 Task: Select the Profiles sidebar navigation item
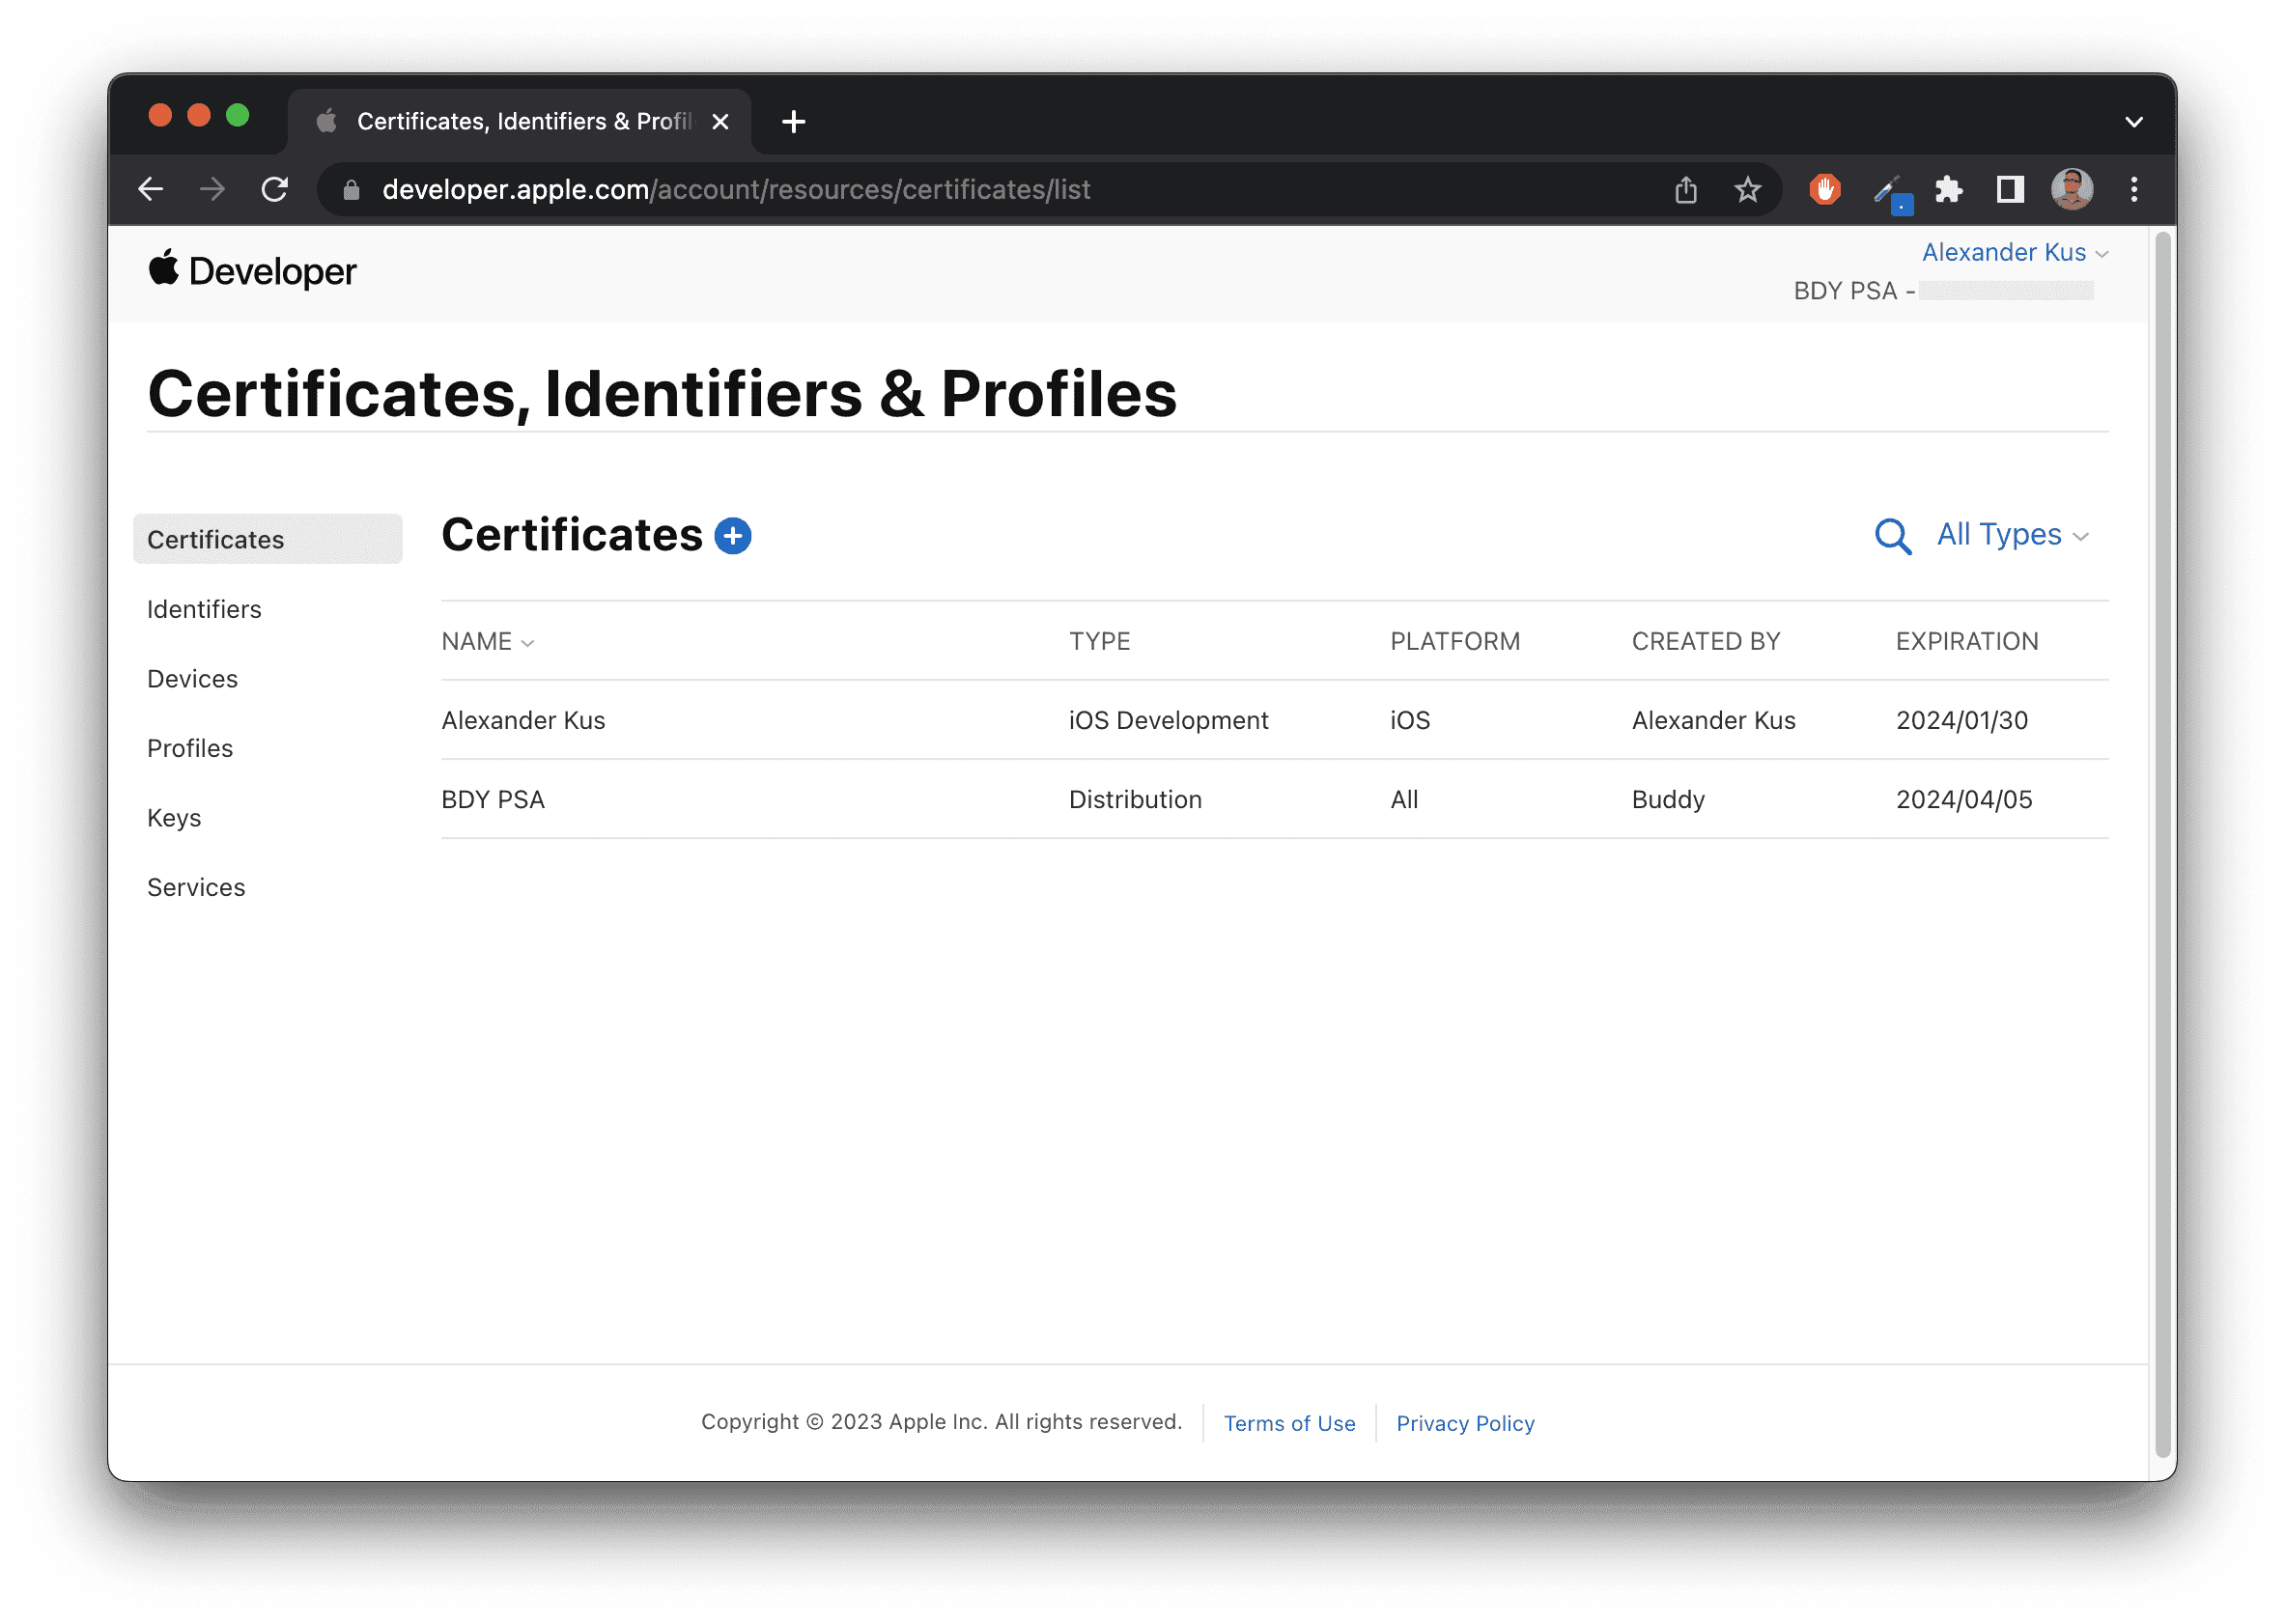pos(188,747)
